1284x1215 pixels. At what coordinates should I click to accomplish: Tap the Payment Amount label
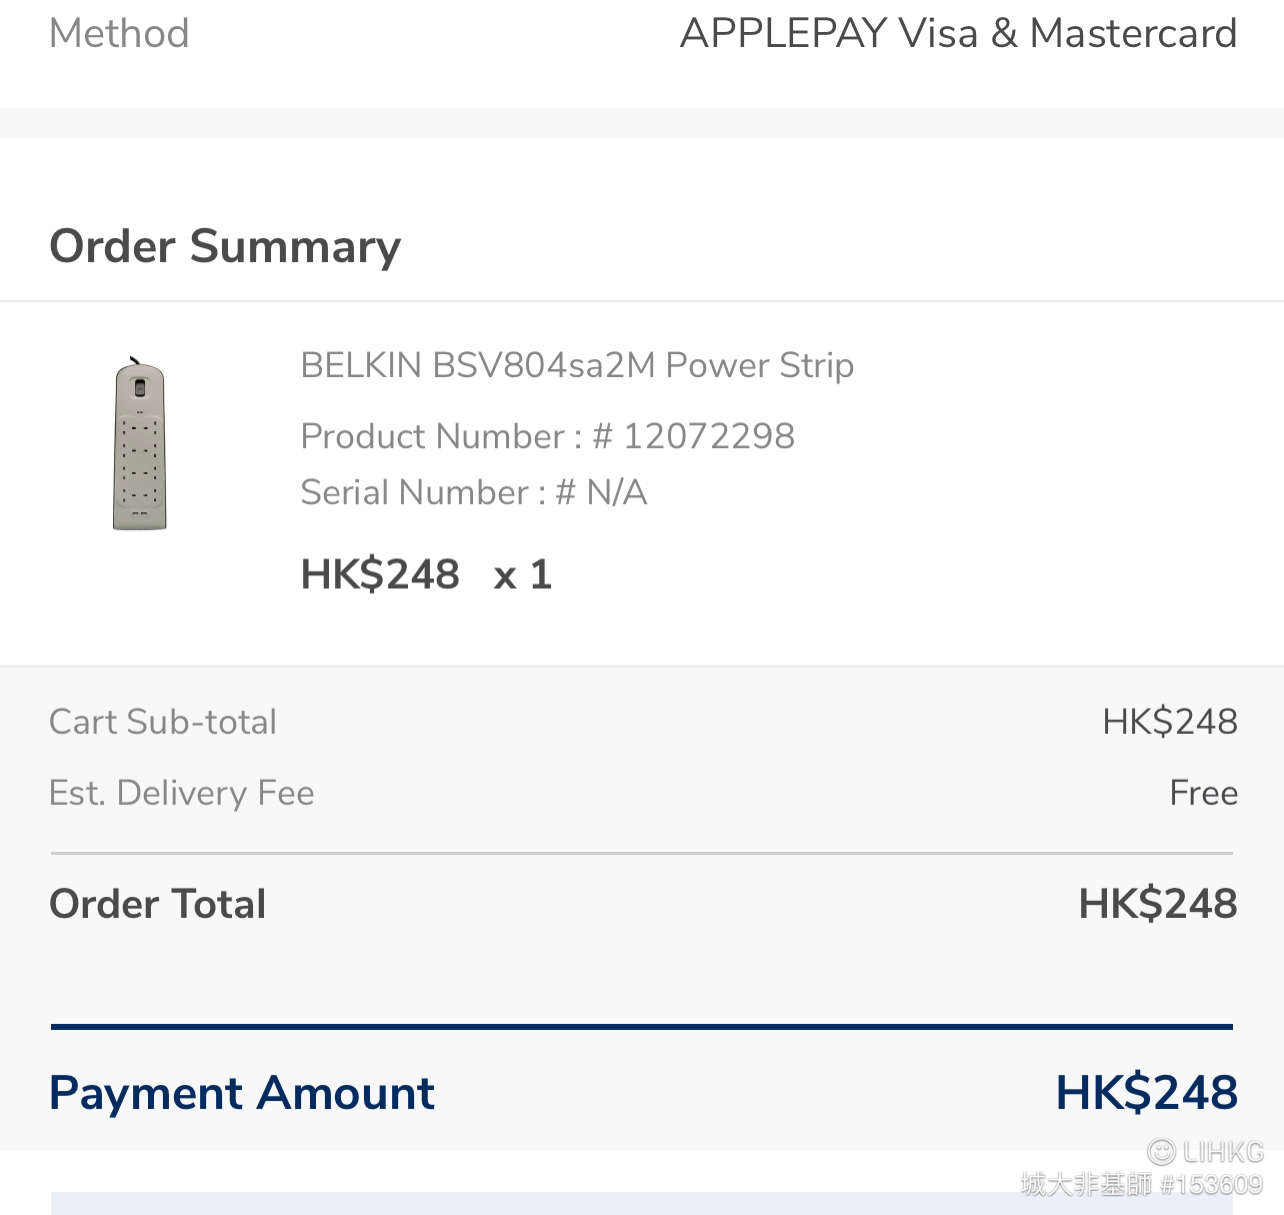[x=242, y=1092]
